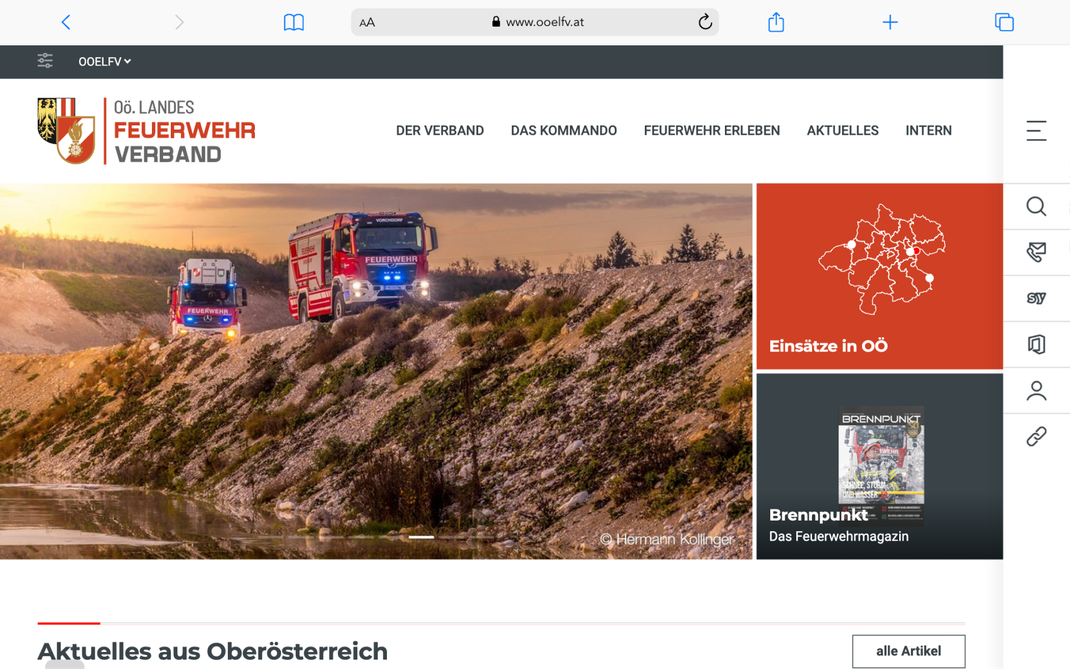The width and height of the screenshot is (1070, 669).
Task: Open the link-sharing chain icon
Action: [x=1036, y=436]
